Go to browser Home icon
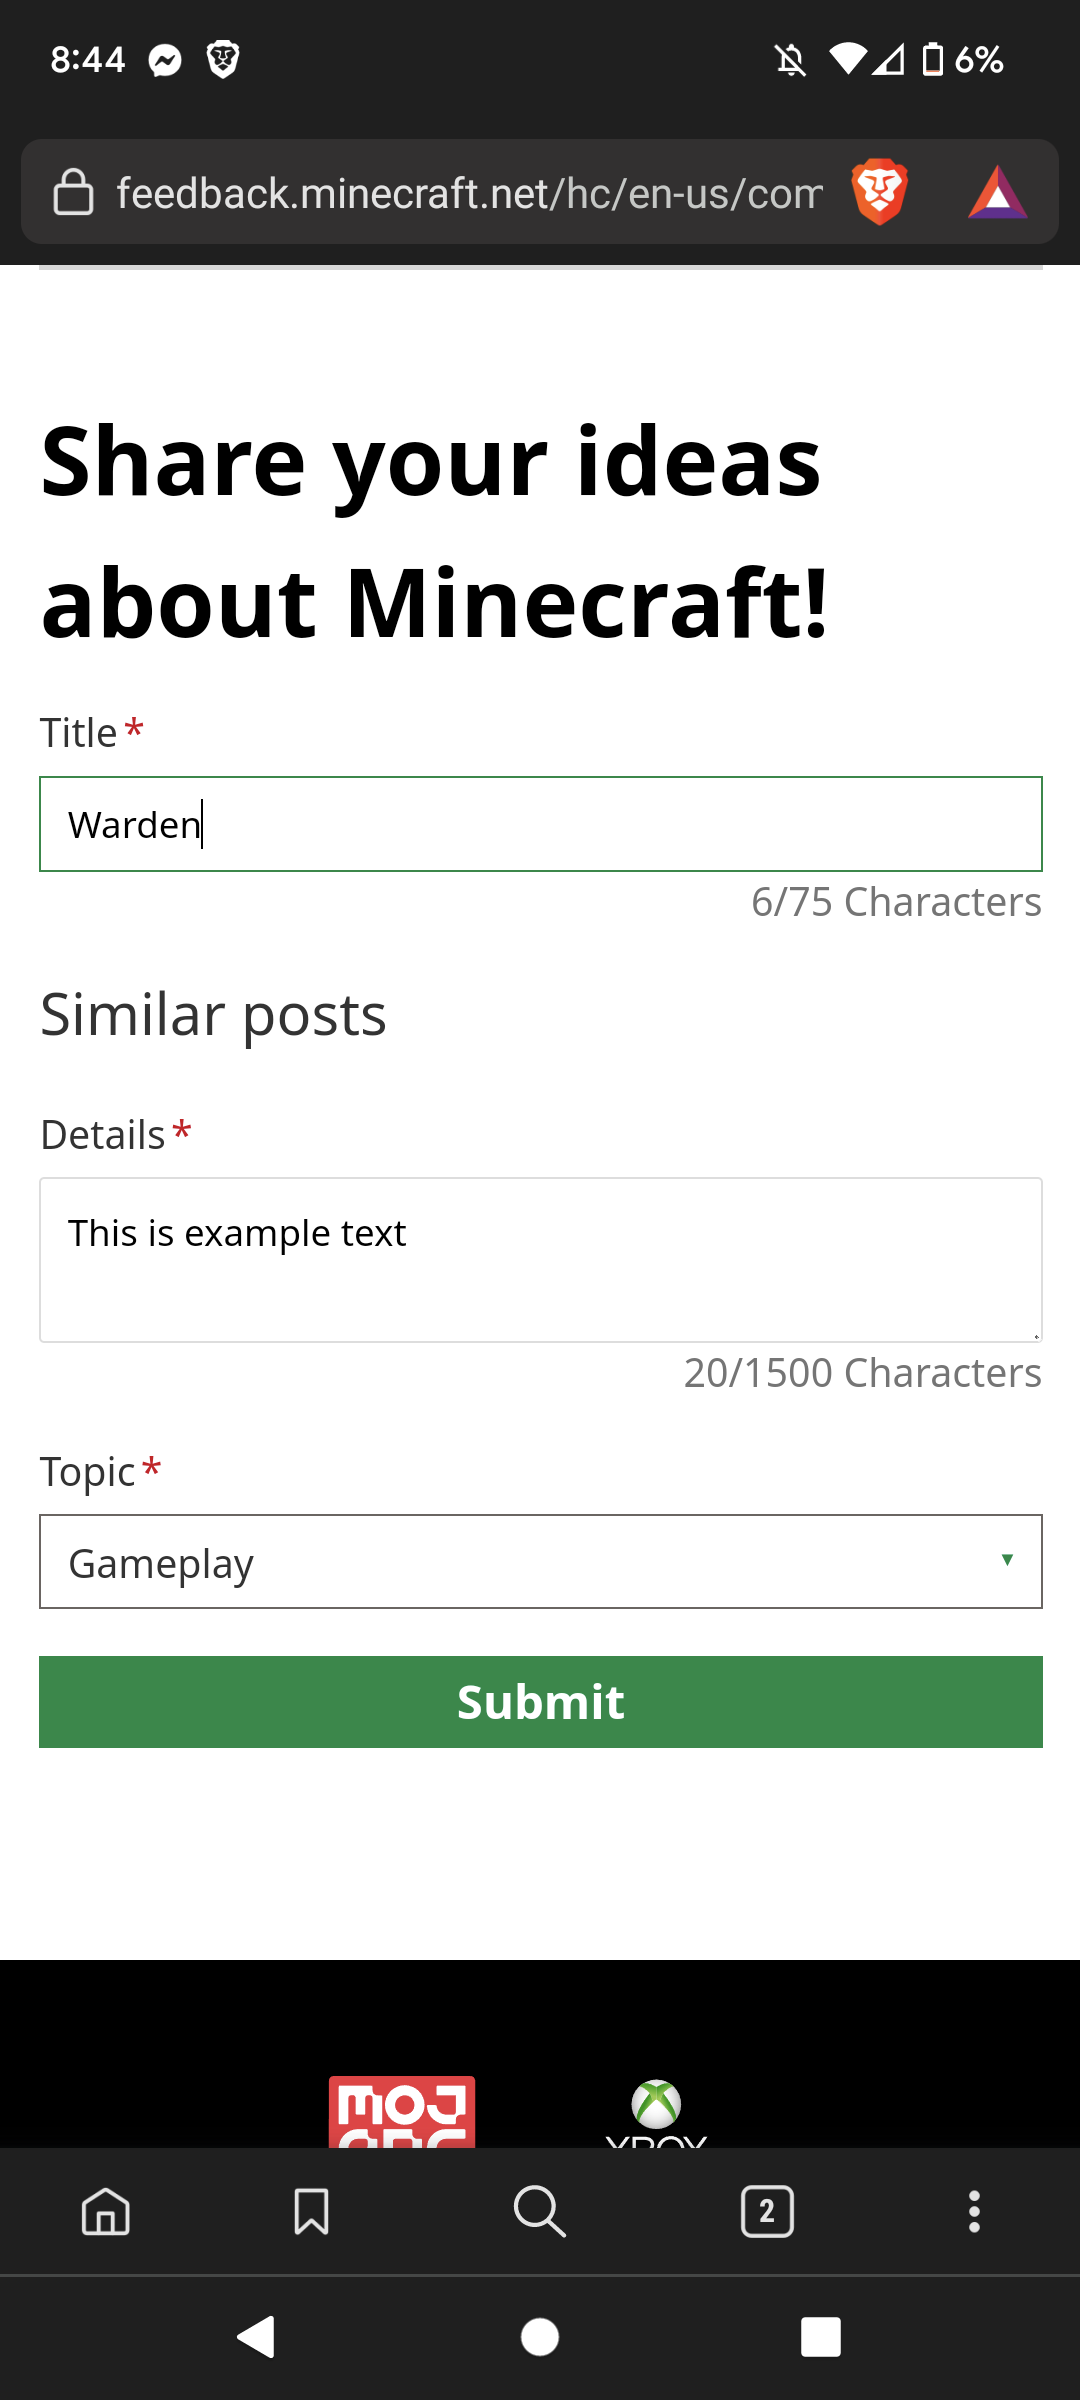Screen dimensions: 1080x2400 coord(106,2211)
